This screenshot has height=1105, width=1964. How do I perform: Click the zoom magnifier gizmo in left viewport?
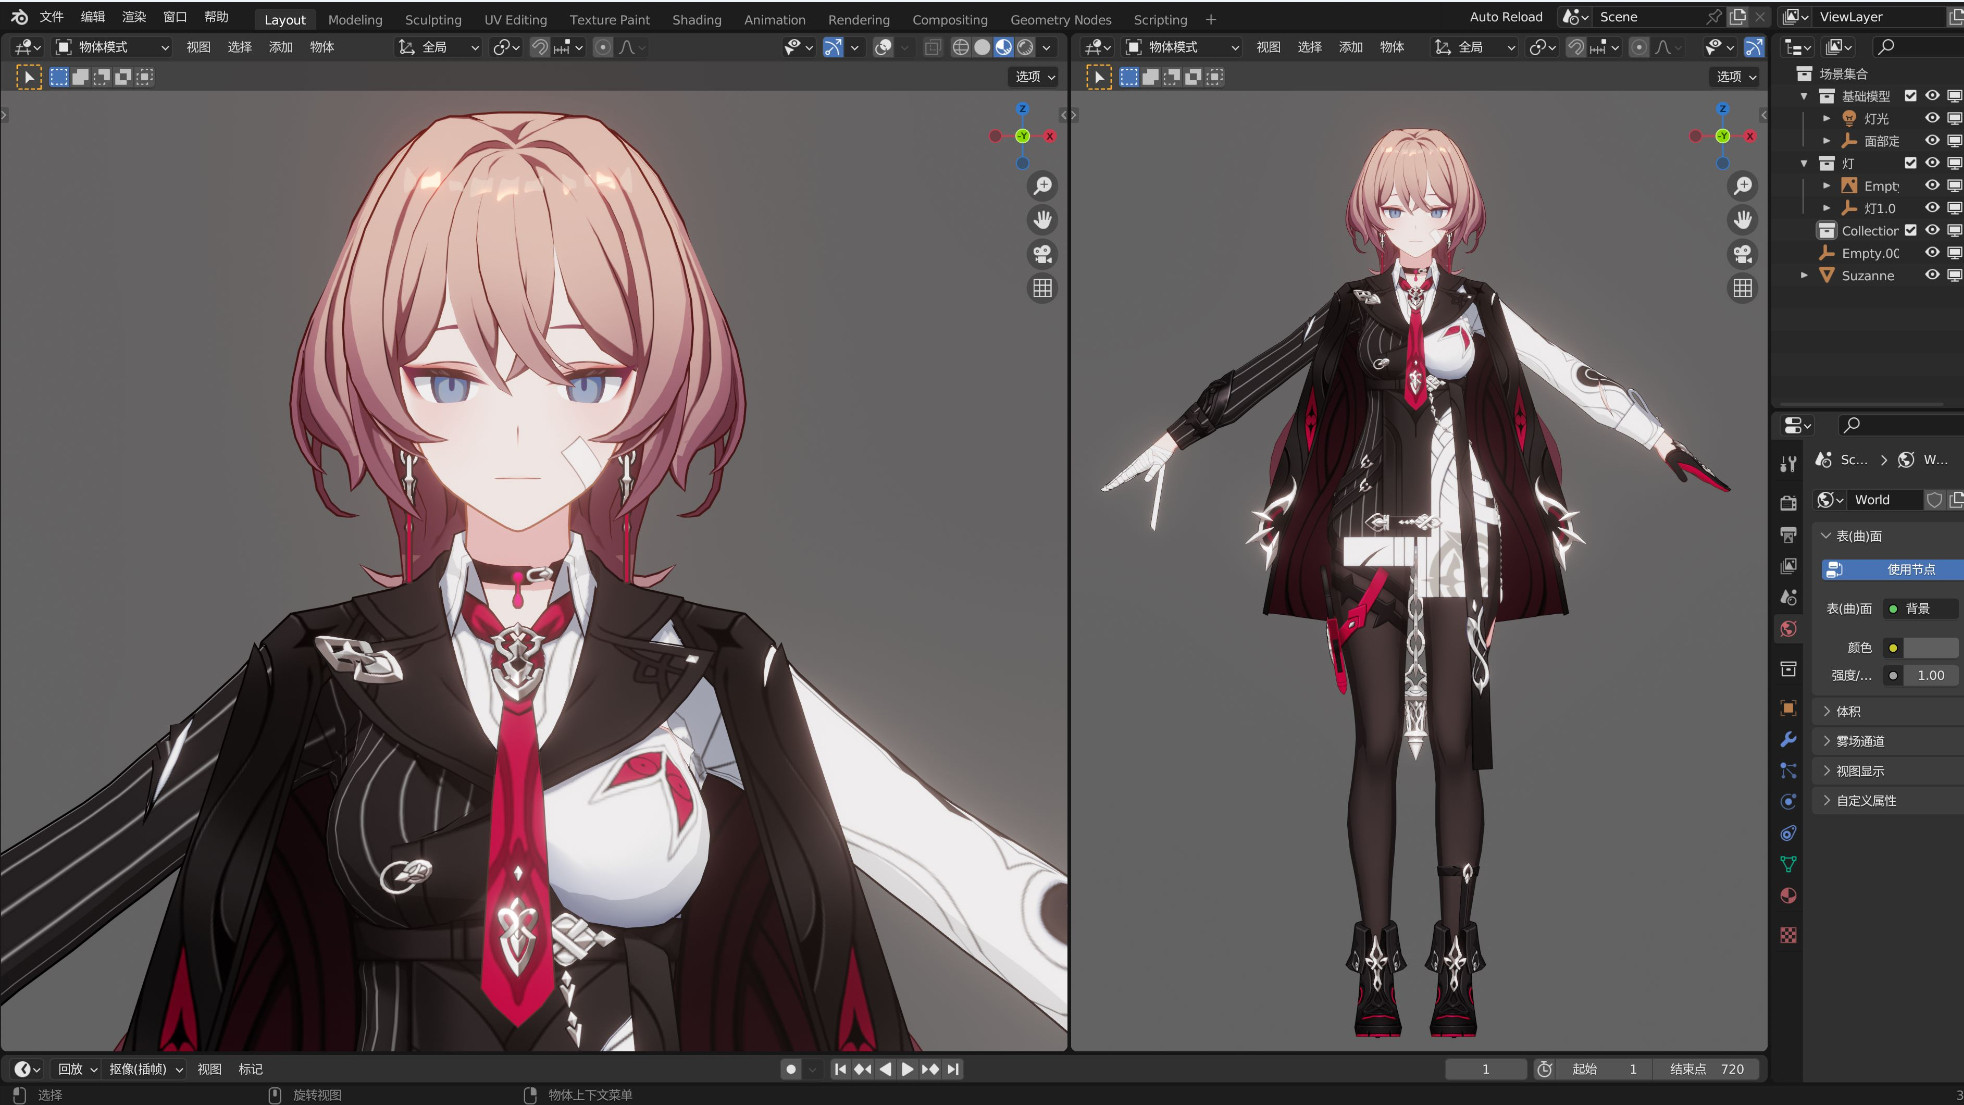pos(1042,186)
